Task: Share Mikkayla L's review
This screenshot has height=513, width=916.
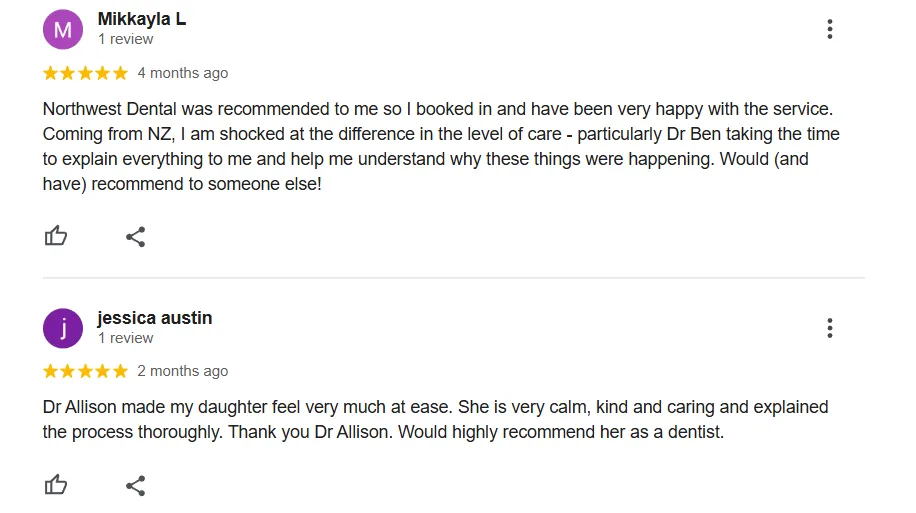Action: coord(136,237)
